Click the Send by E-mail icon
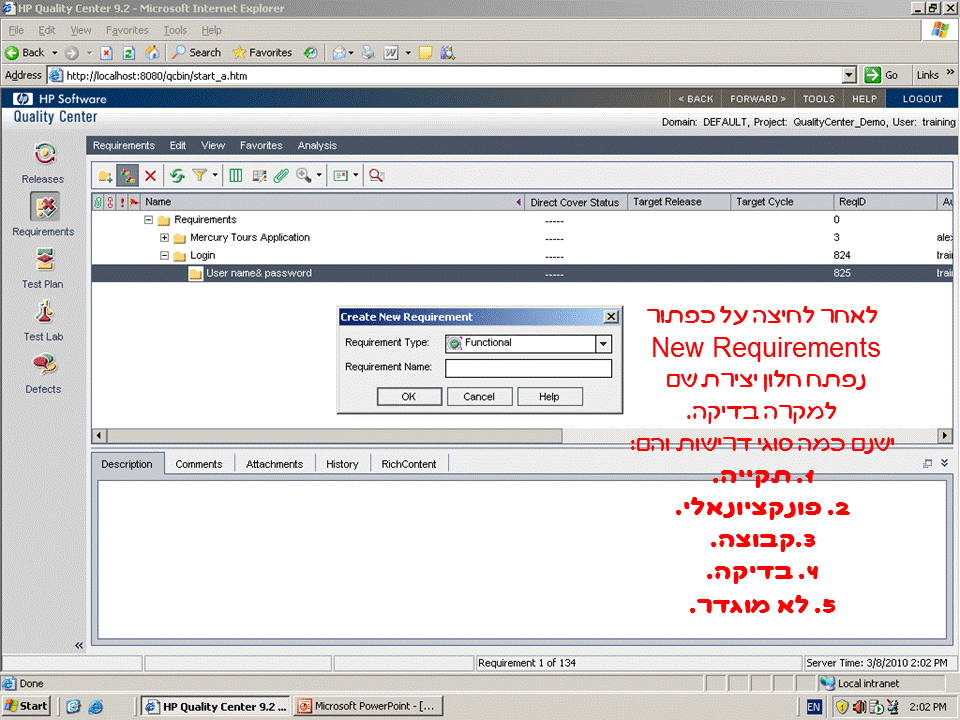Screen dimensions: 960x720 [x=340, y=176]
